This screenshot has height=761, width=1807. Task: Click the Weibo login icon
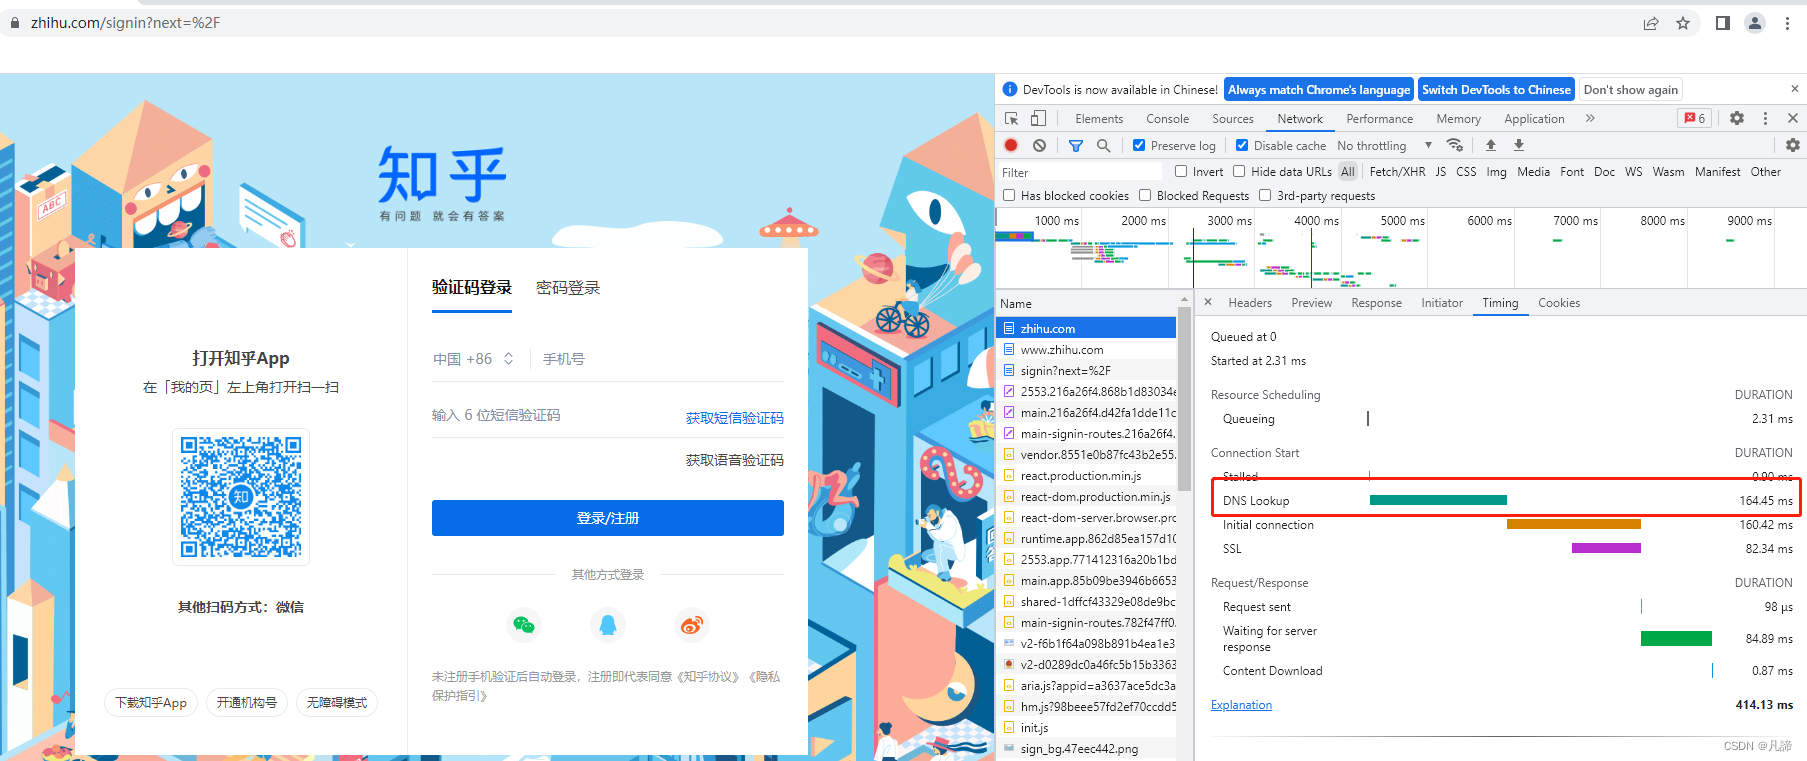click(x=692, y=625)
